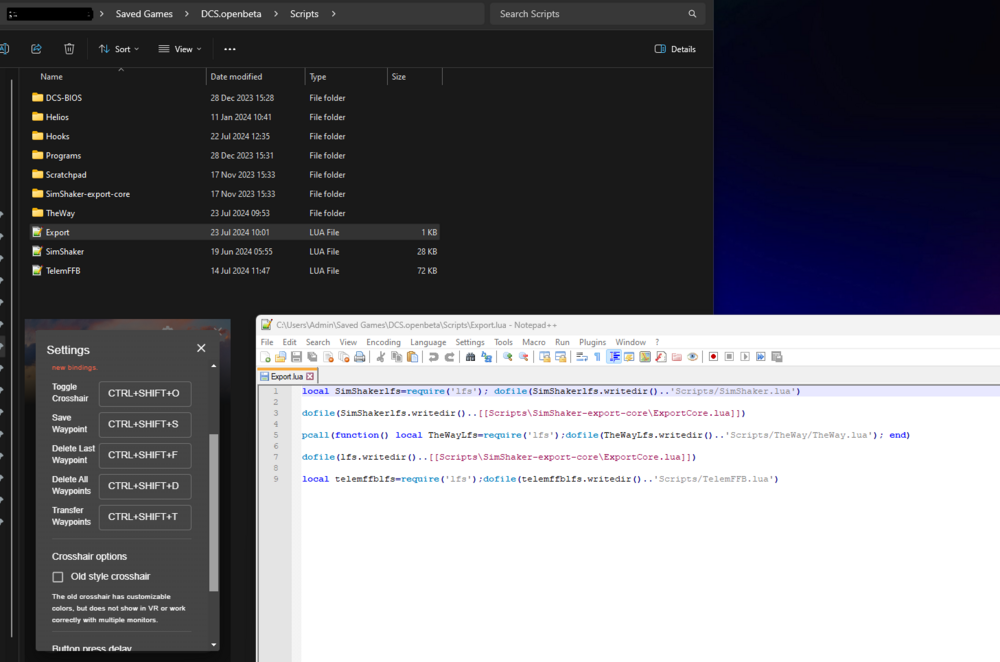Click the CTRL+SHIFT+O Toggle Crosshair binding button
Image resolution: width=1000 pixels, height=662 pixels.
coord(144,394)
